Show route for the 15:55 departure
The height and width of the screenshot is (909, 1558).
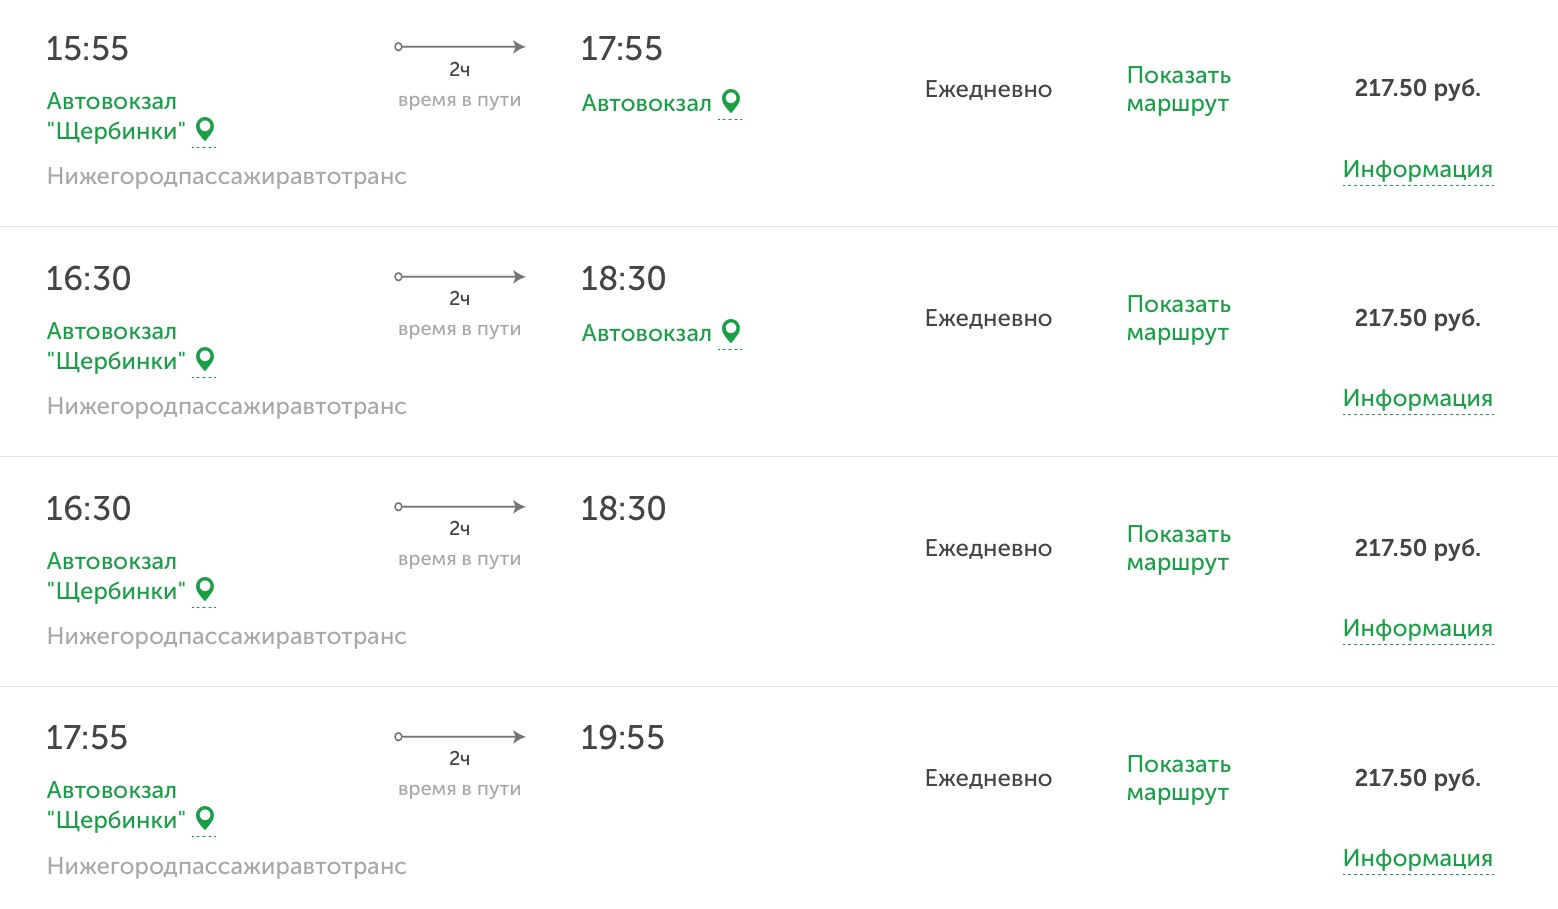tap(1178, 89)
